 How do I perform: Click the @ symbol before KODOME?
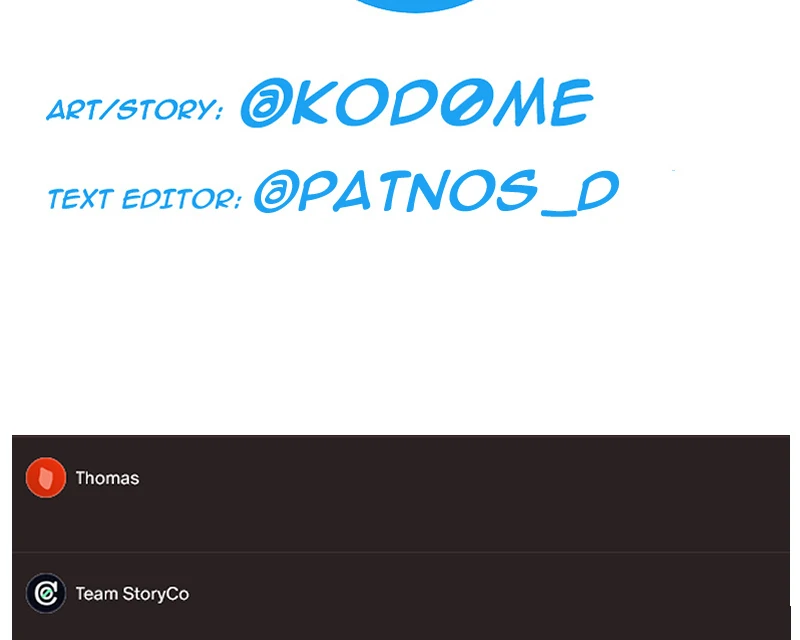point(263,103)
